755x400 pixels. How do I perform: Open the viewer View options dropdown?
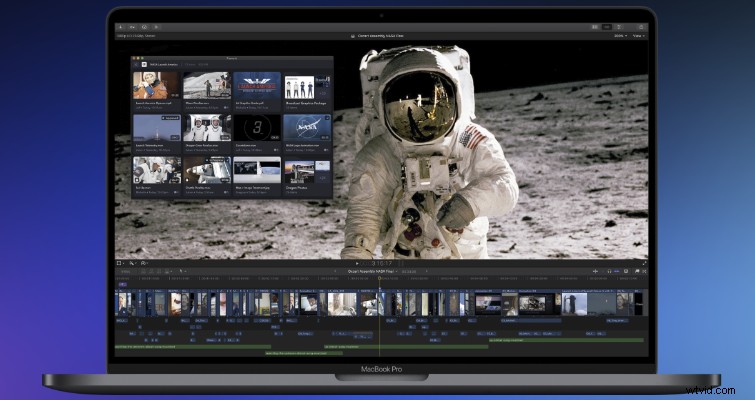point(638,36)
